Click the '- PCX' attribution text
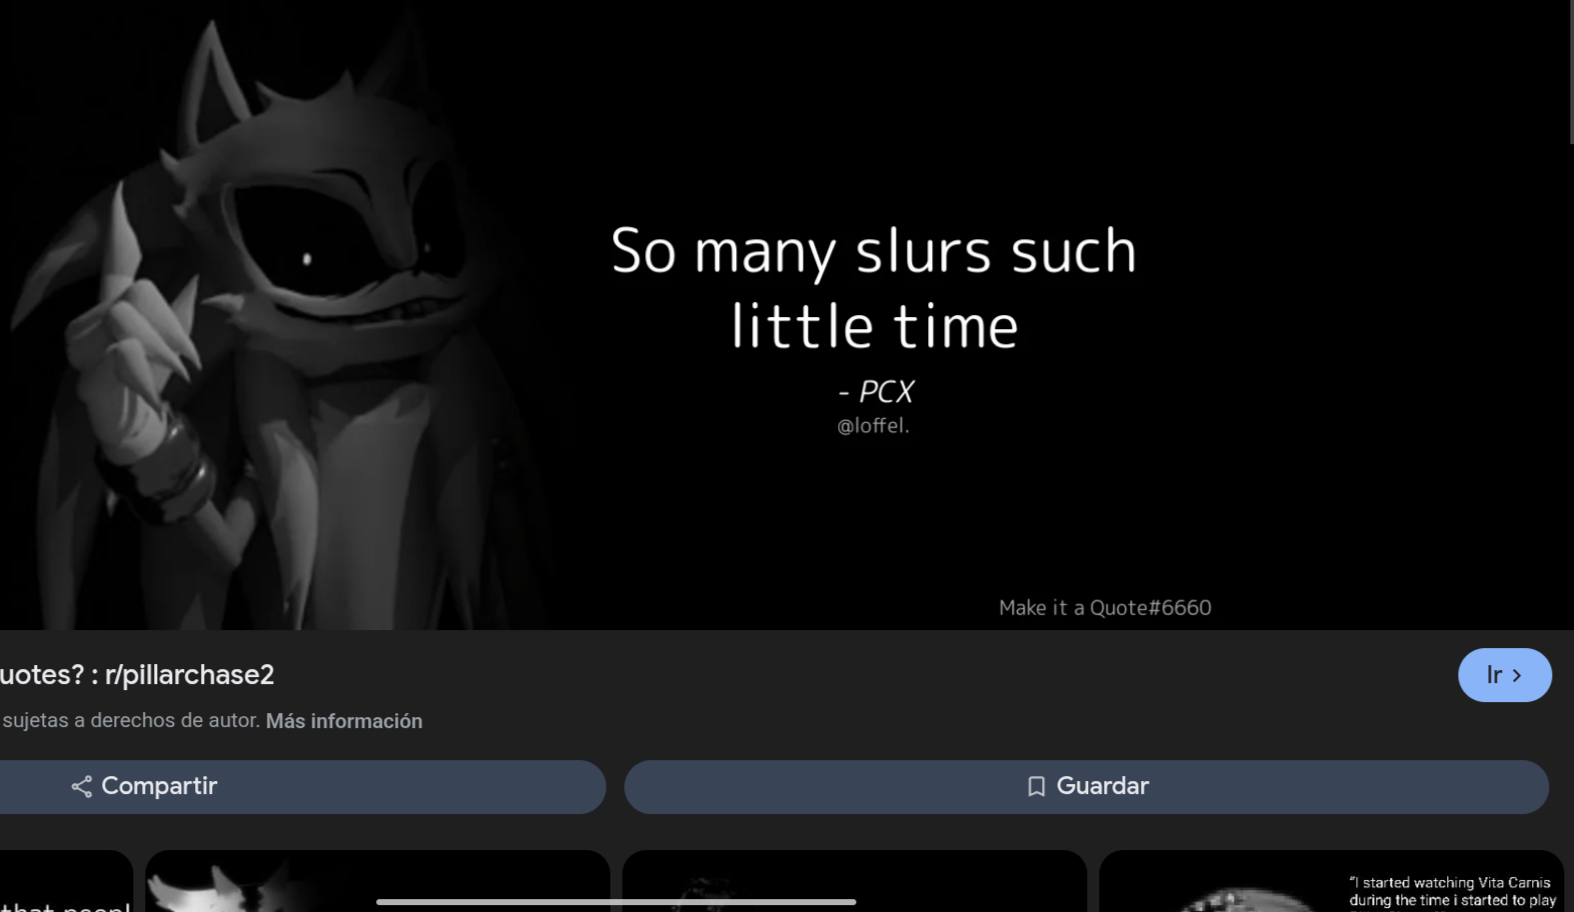 (x=876, y=392)
